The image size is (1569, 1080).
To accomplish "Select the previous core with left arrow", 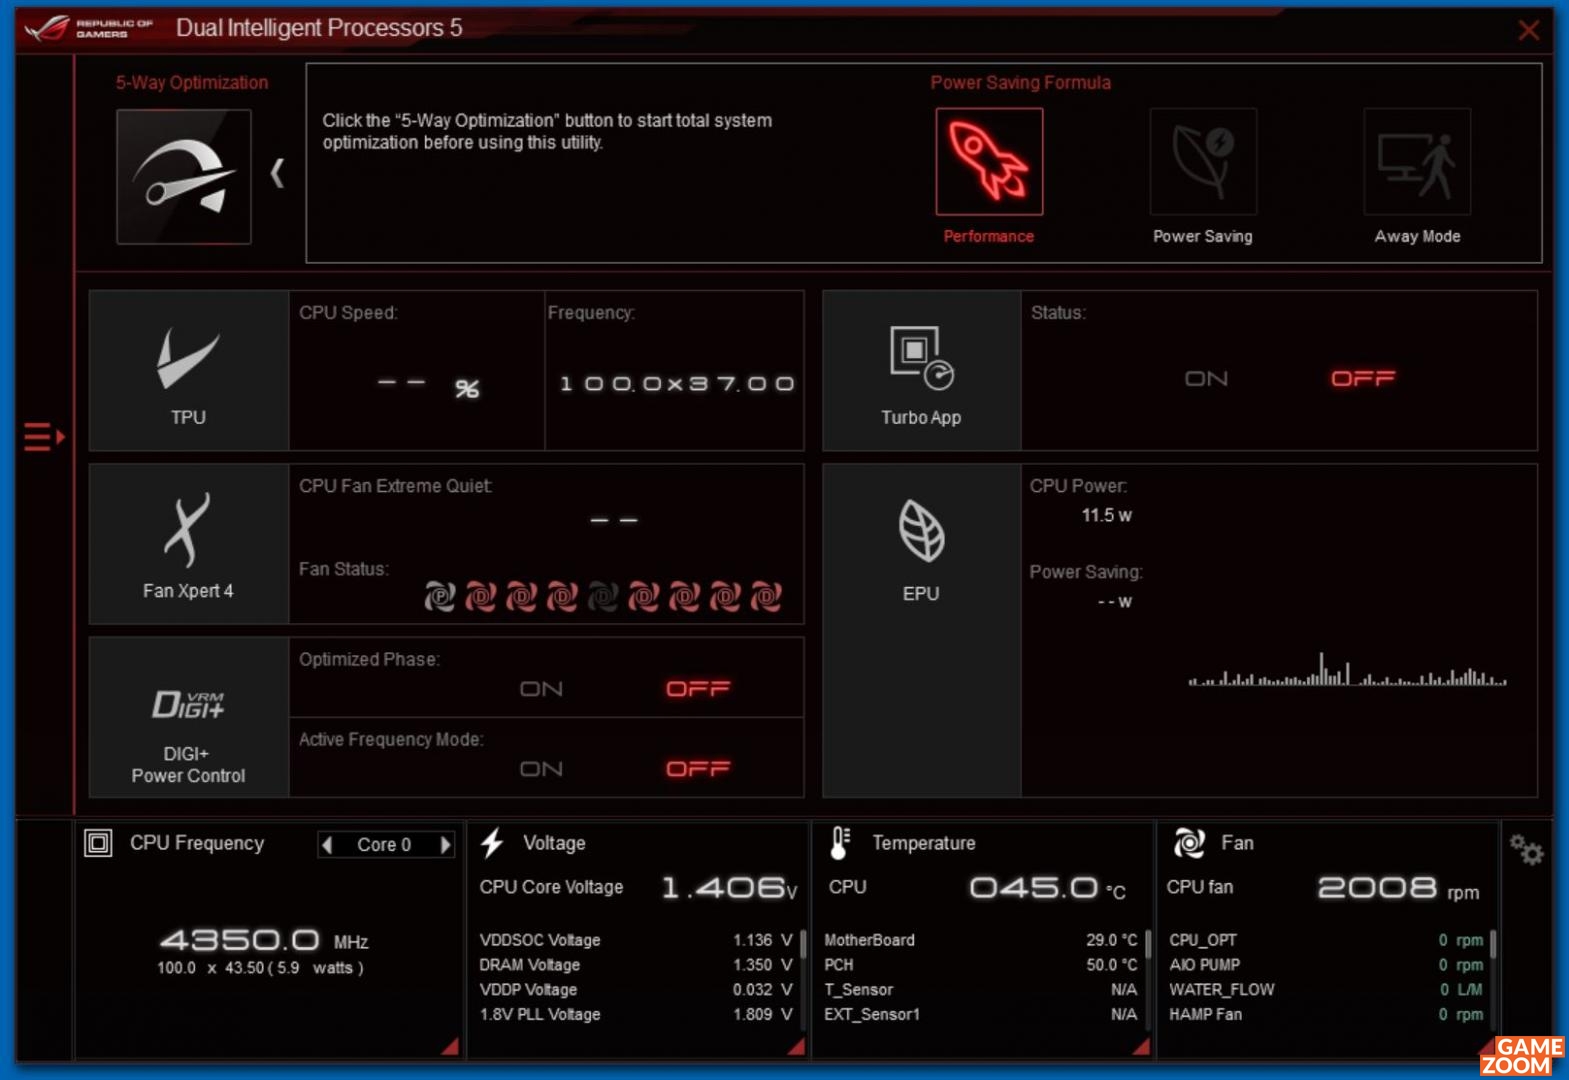I will coord(327,845).
